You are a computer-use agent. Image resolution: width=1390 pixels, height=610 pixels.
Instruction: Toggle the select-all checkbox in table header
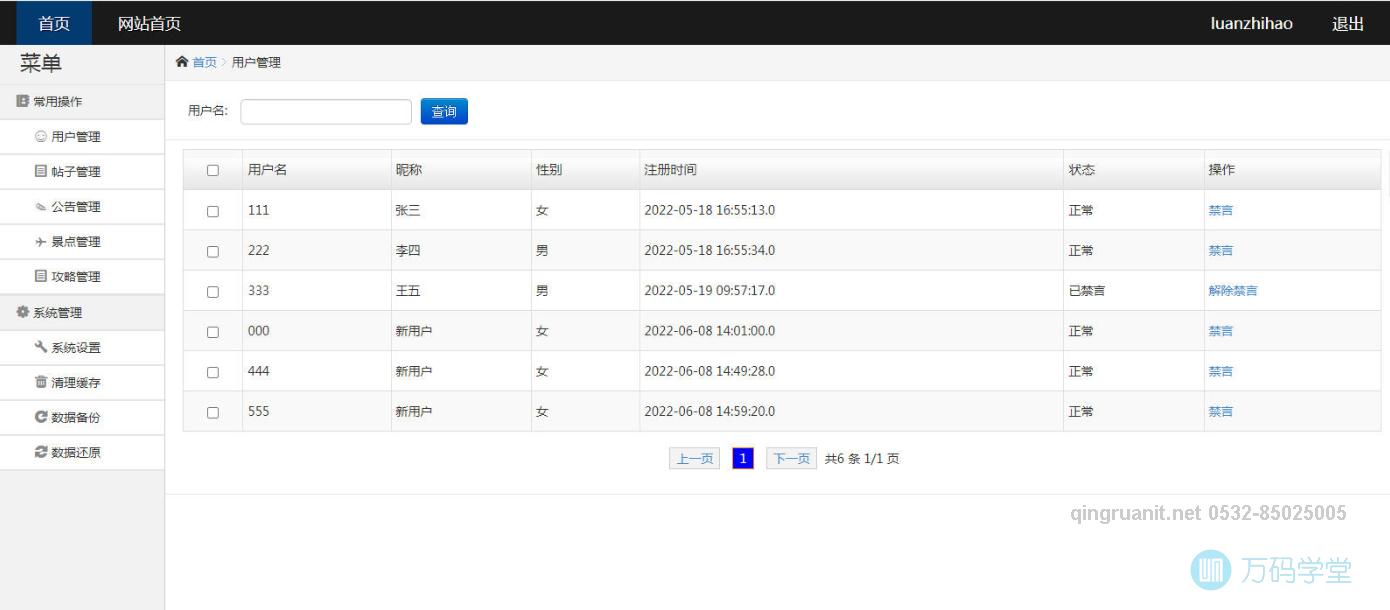(x=213, y=170)
